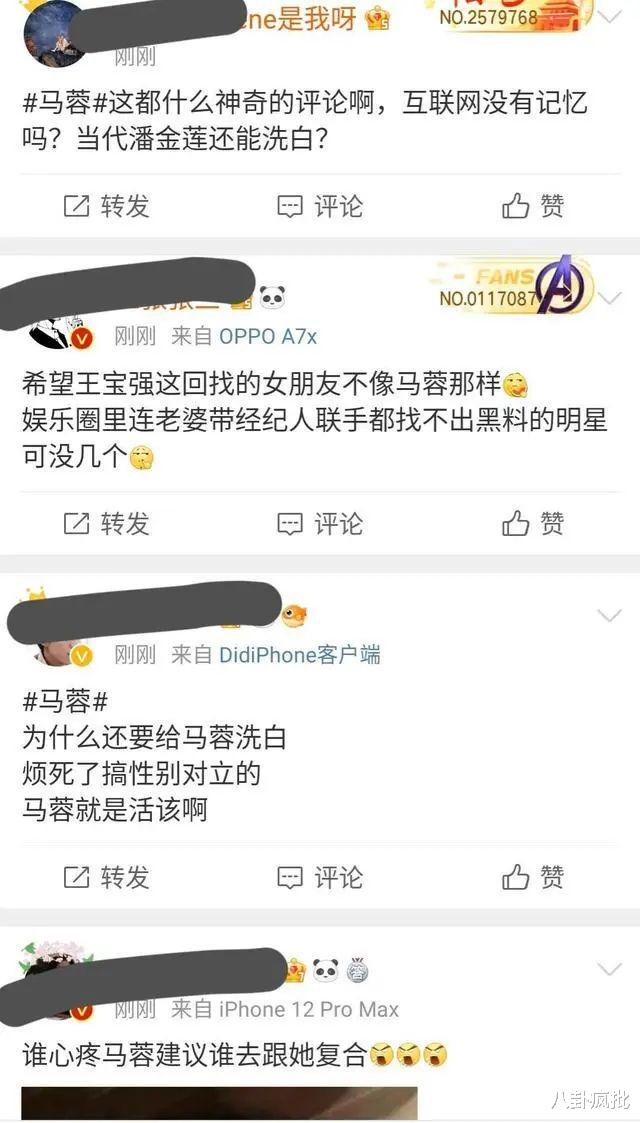Open #马蓉# topic link in third post
Viewport: 640px width, 1123px height.
65,701
